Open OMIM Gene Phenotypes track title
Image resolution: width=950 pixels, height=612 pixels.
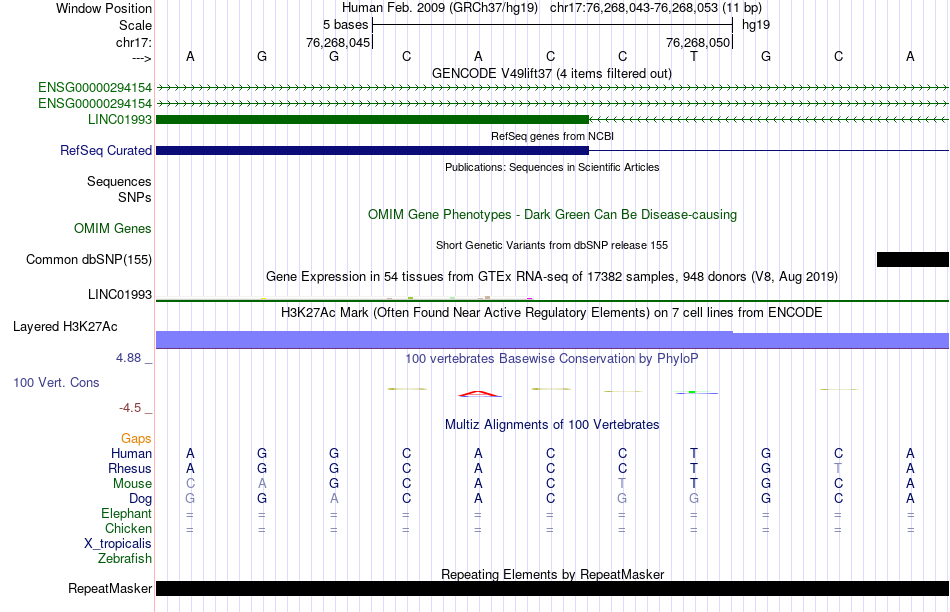(552, 215)
